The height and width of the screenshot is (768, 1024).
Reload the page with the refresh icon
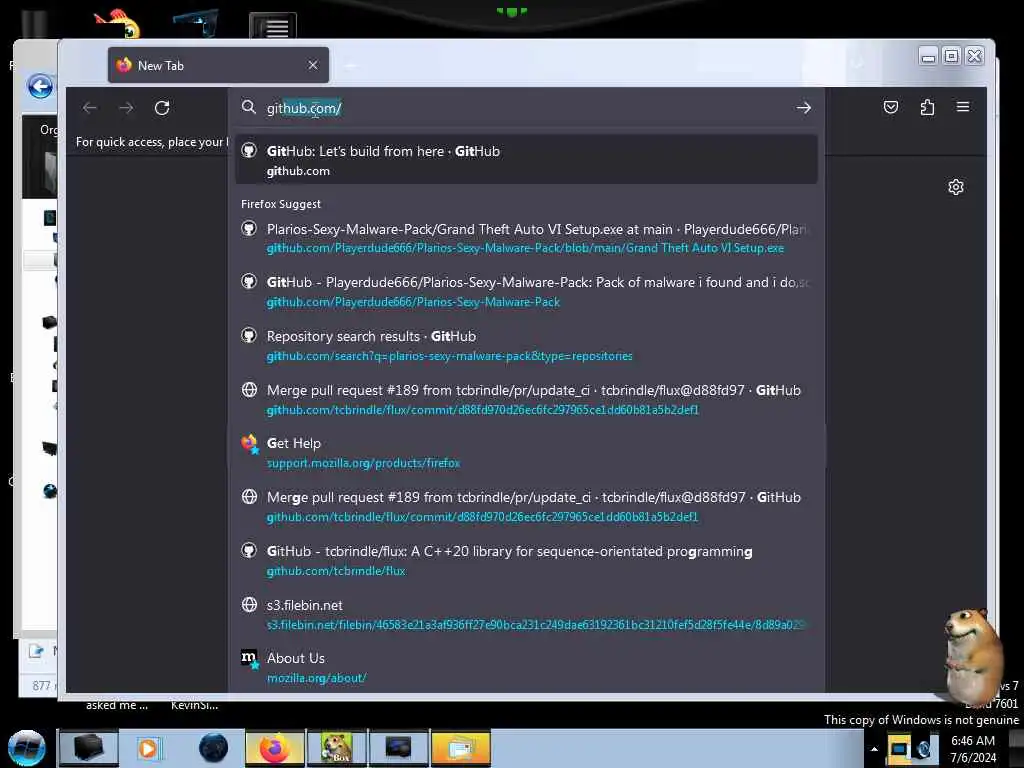[162, 108]
